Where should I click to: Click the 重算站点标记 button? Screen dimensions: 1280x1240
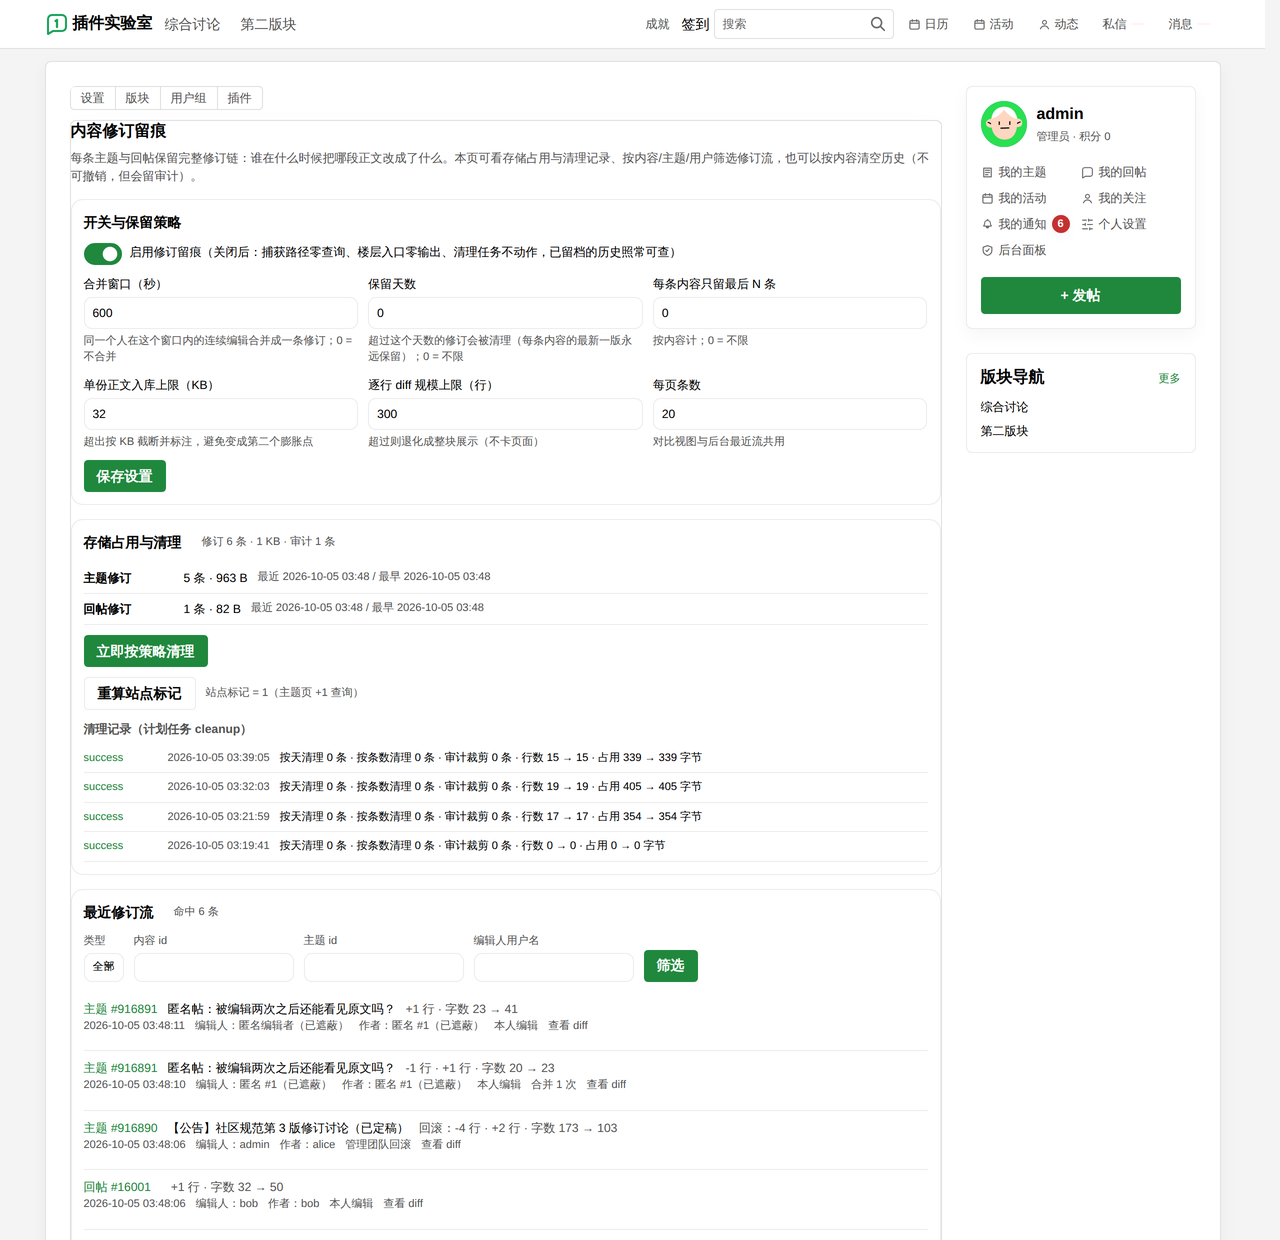(139, 693)
